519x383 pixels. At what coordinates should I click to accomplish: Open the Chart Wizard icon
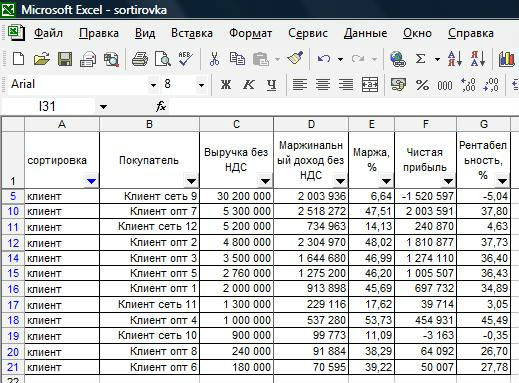tap(507, 59)
